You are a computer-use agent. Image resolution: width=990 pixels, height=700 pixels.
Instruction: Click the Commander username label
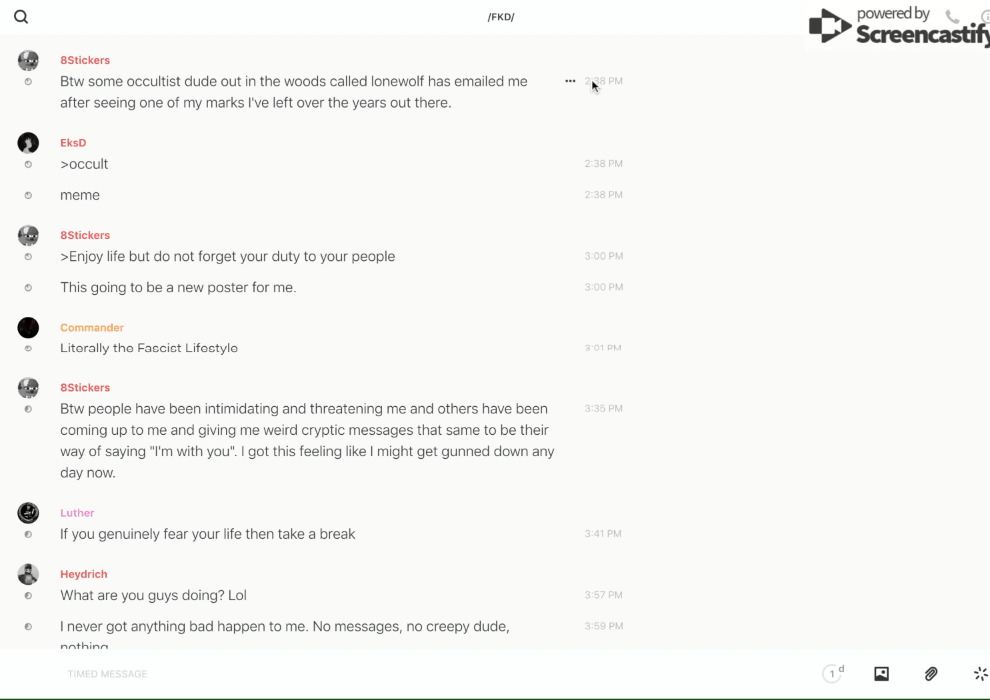92,328
